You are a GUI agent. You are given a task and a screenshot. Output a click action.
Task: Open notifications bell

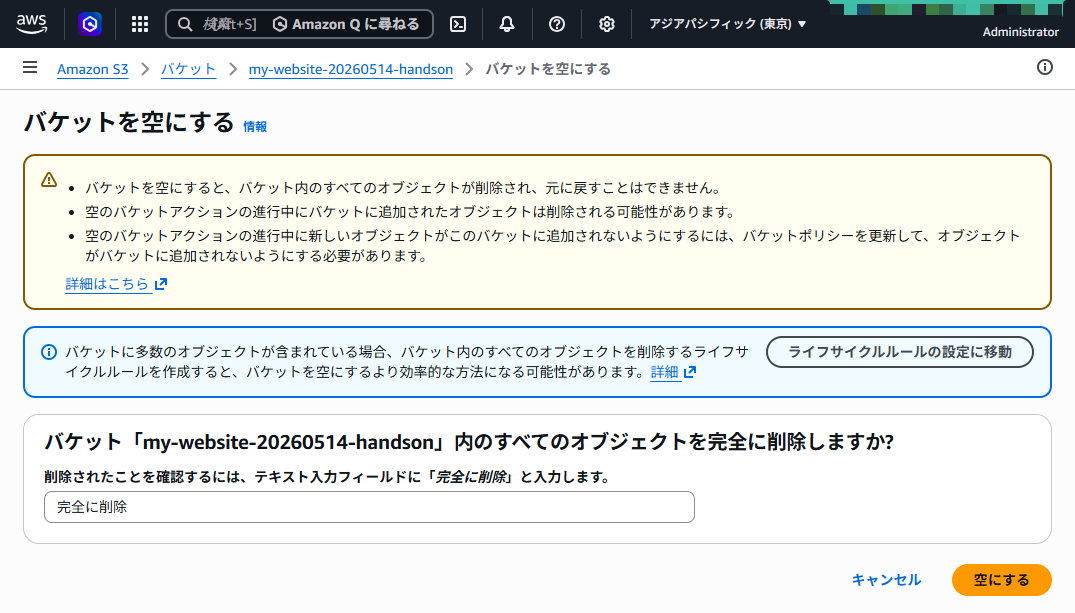507,24
